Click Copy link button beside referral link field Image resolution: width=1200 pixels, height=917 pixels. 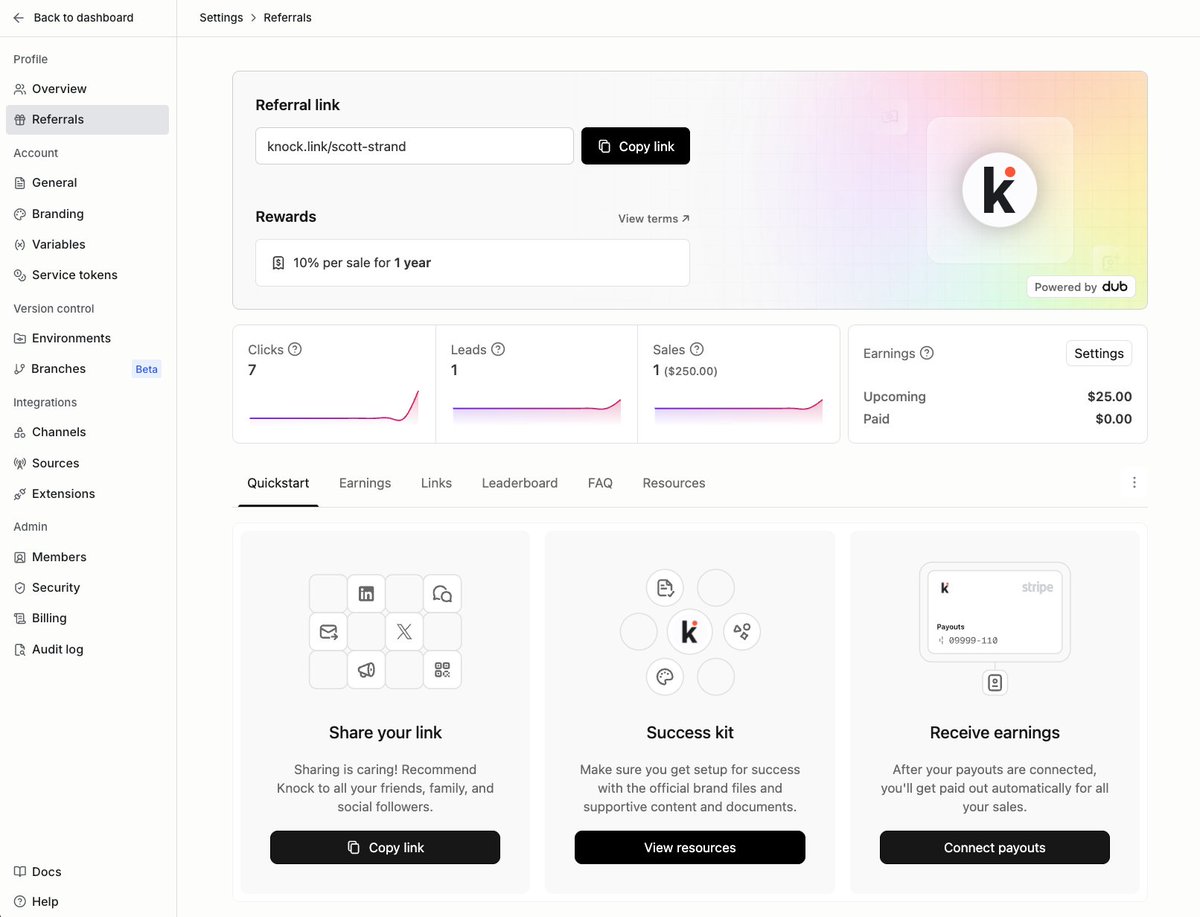click(635, 146)
